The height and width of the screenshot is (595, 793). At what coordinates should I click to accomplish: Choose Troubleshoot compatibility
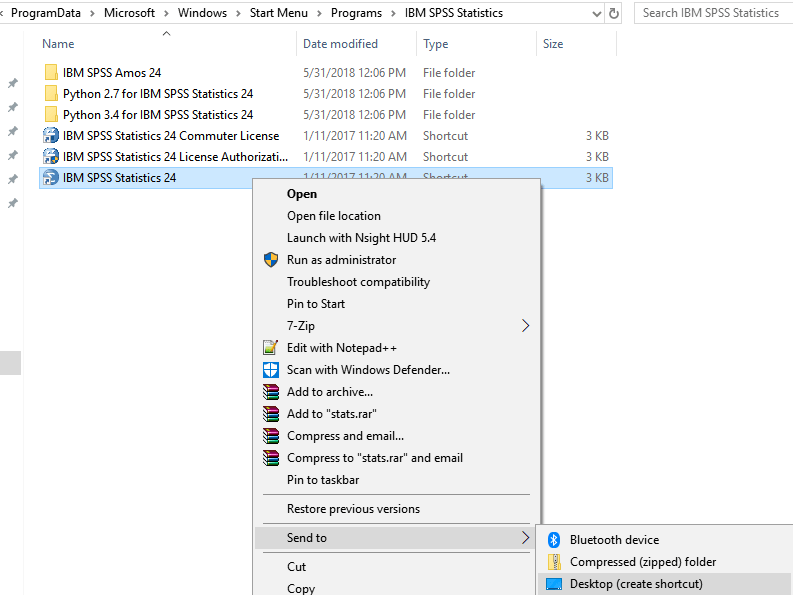click(359, 282)
